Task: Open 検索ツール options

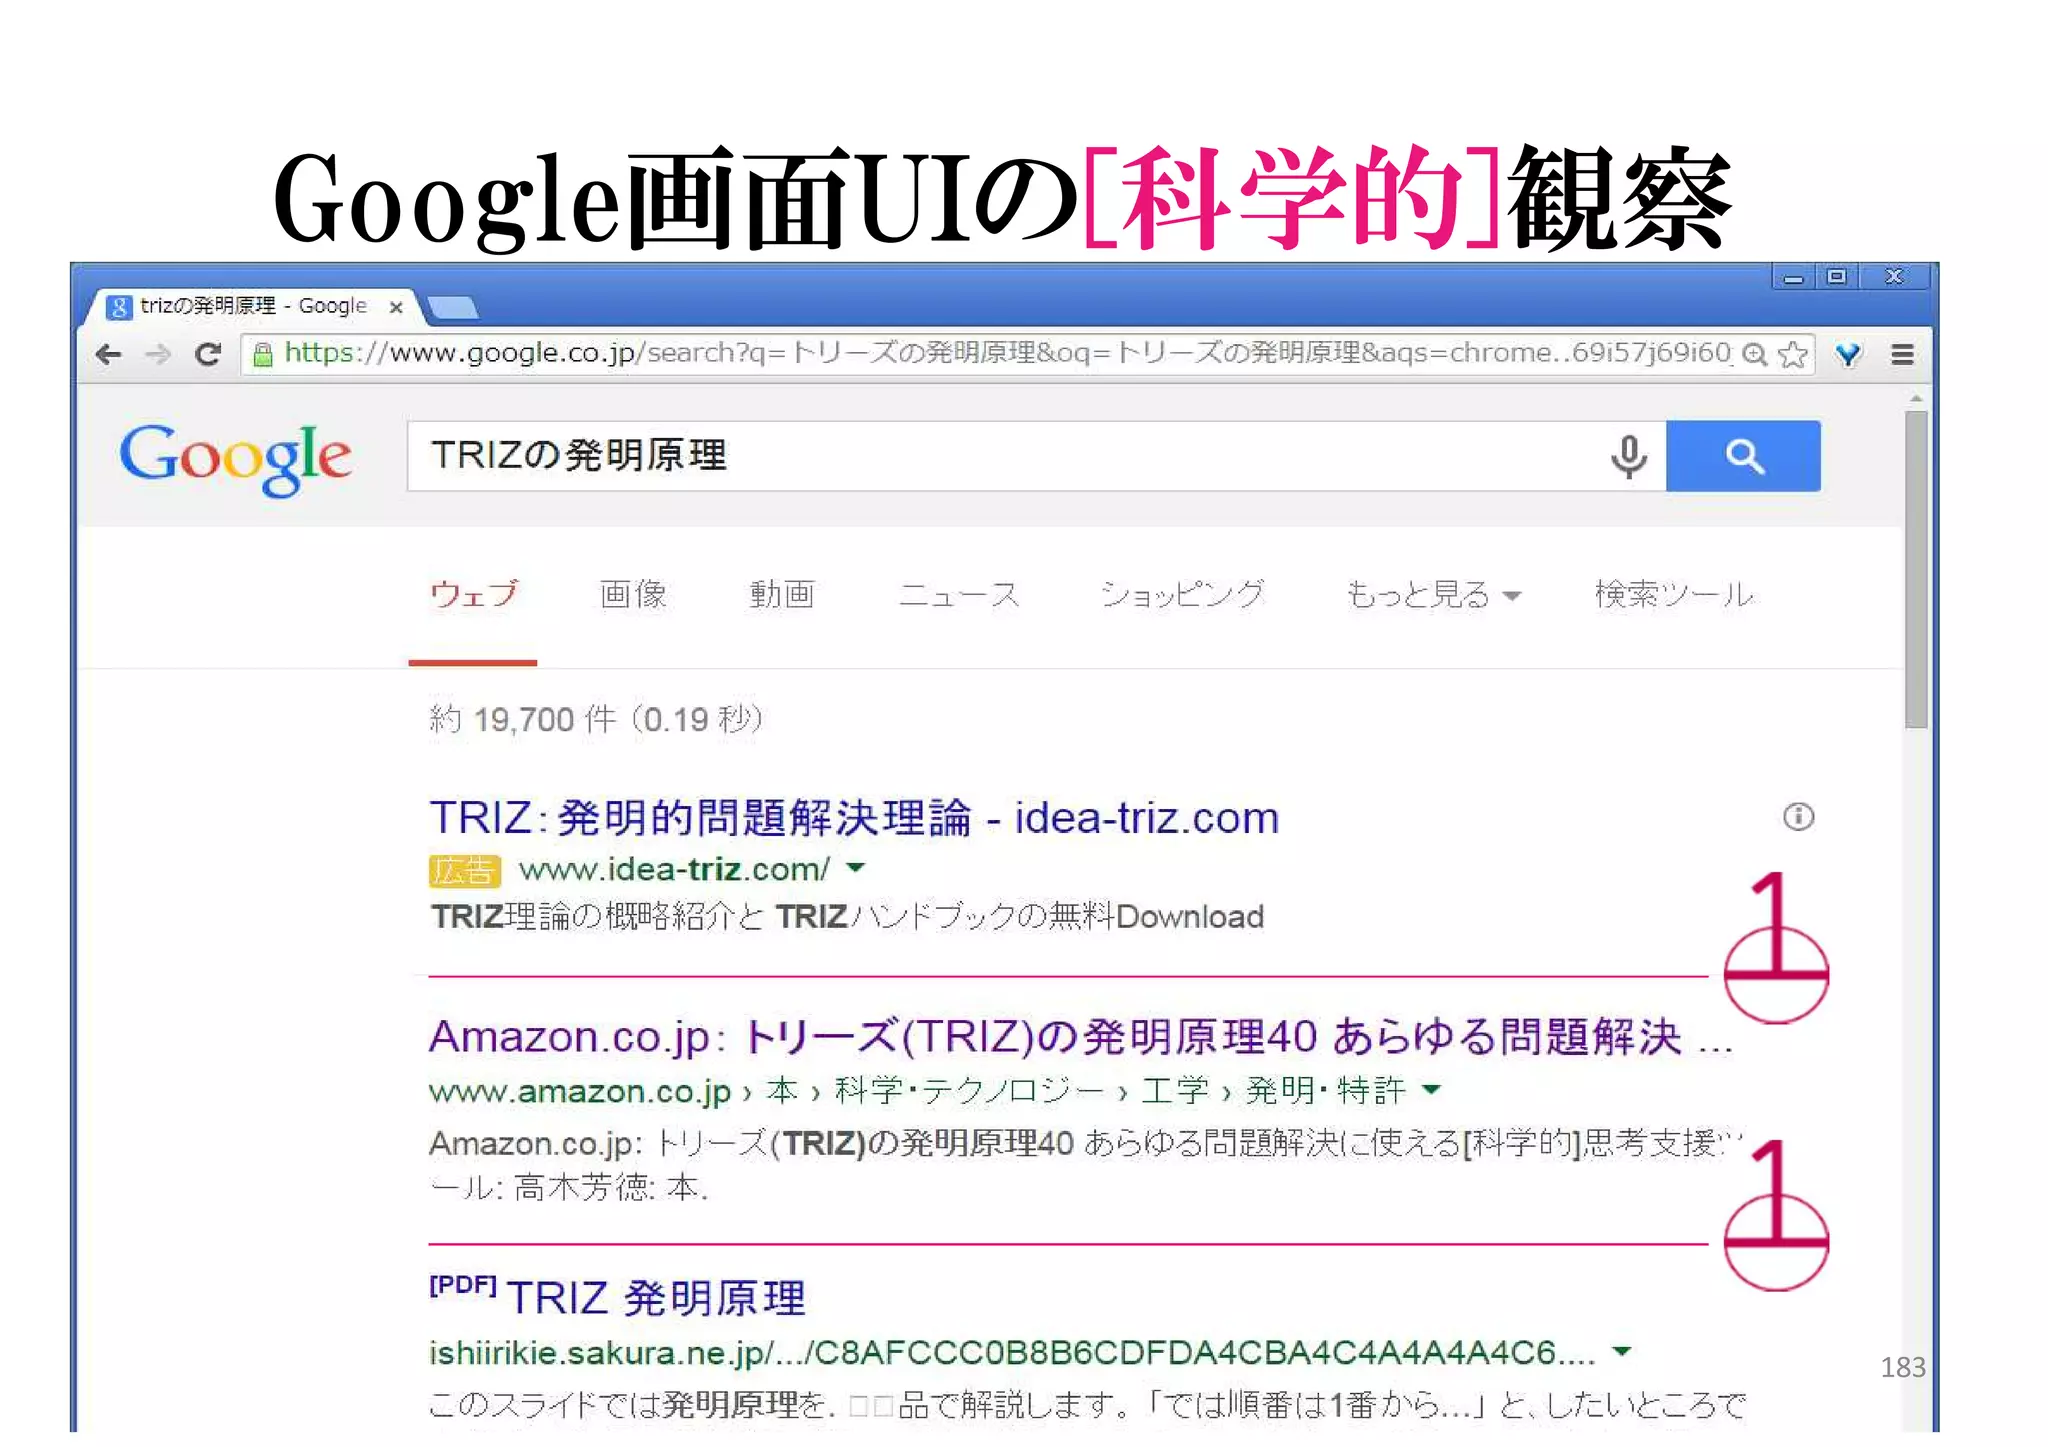Action: 1674,594
